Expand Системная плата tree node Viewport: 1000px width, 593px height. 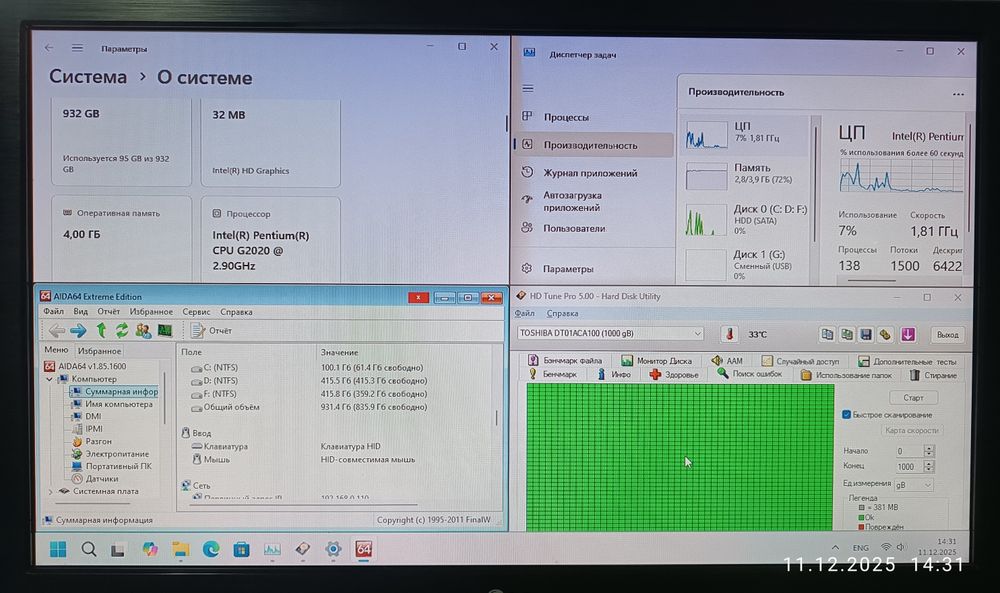(50, 492)
